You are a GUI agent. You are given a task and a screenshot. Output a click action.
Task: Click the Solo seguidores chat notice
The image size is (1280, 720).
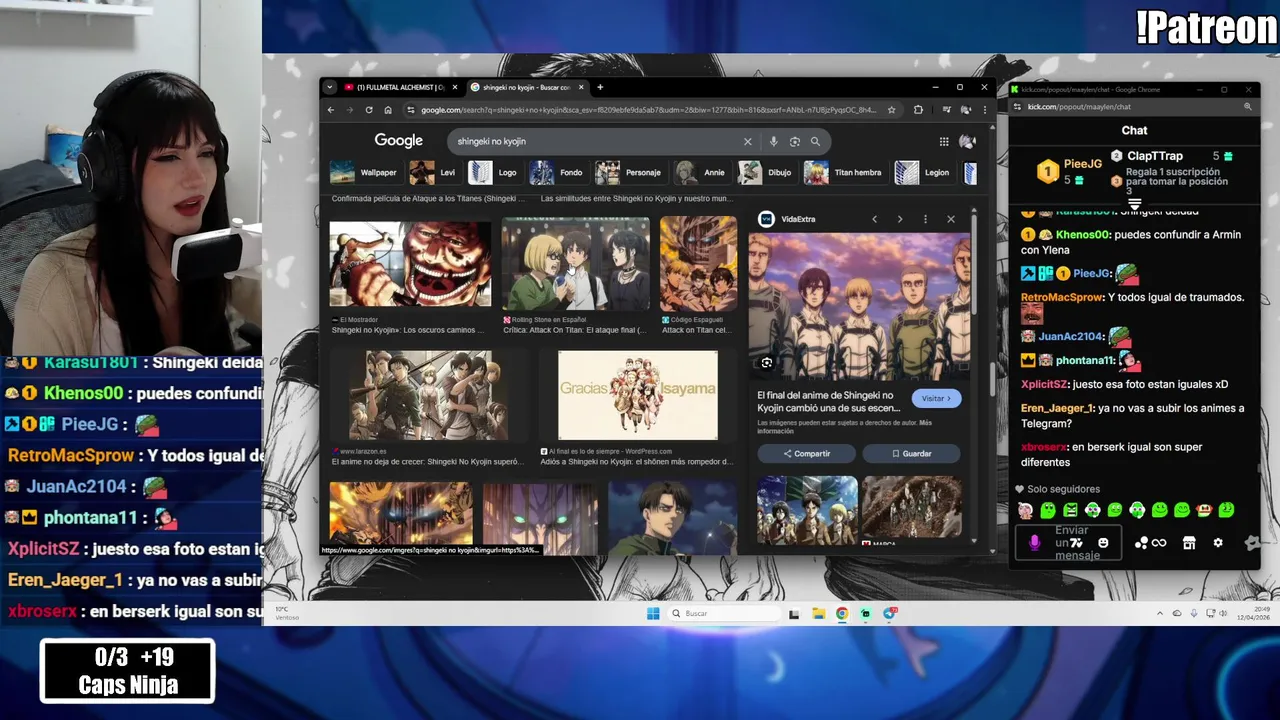[1057, 489]
